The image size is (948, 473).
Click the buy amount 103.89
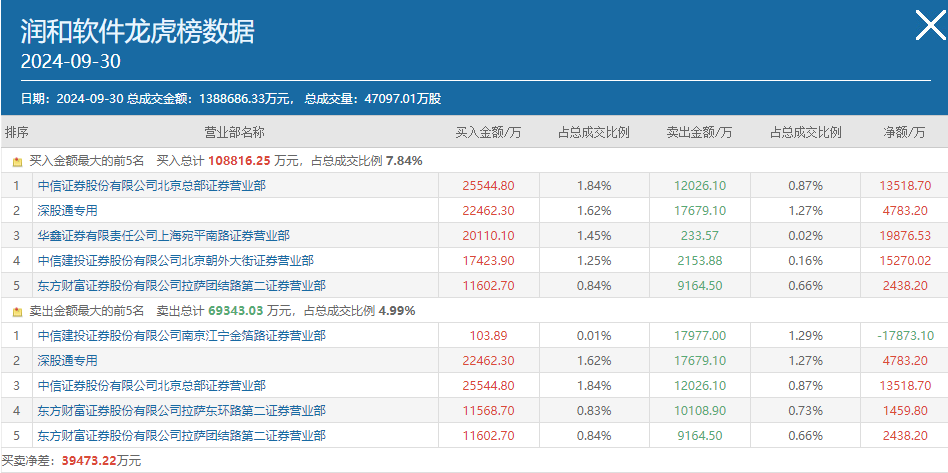488,335
